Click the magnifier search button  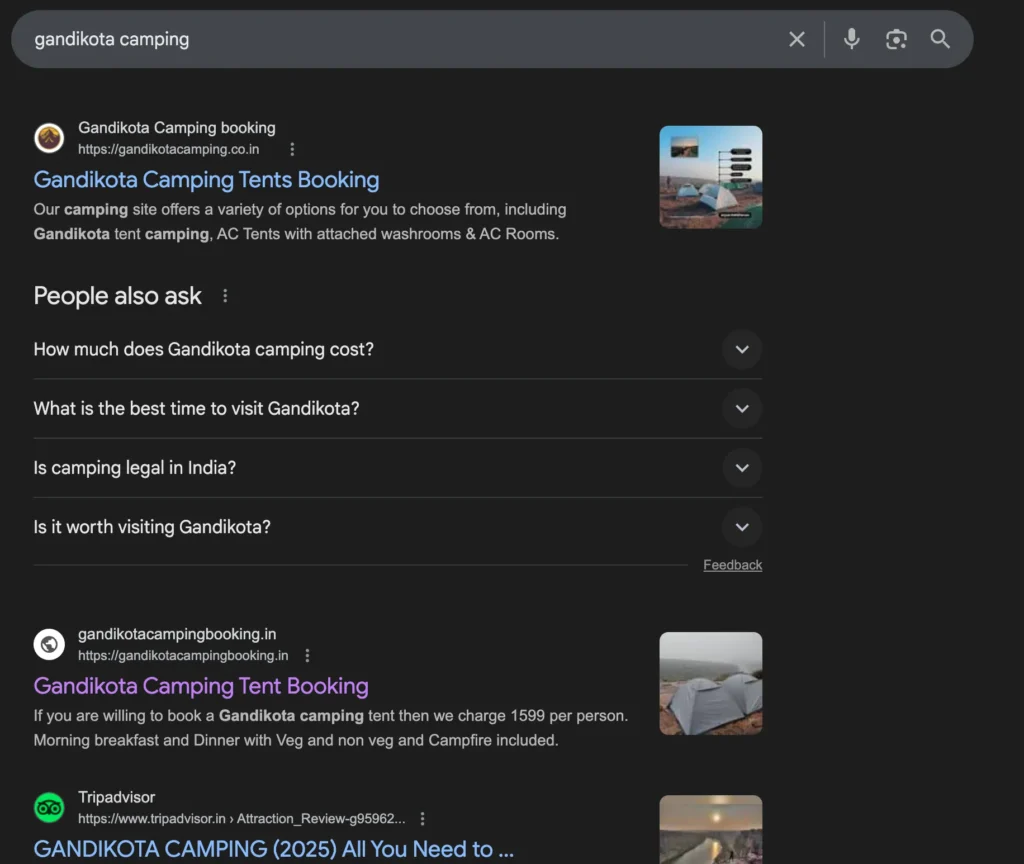939,39
